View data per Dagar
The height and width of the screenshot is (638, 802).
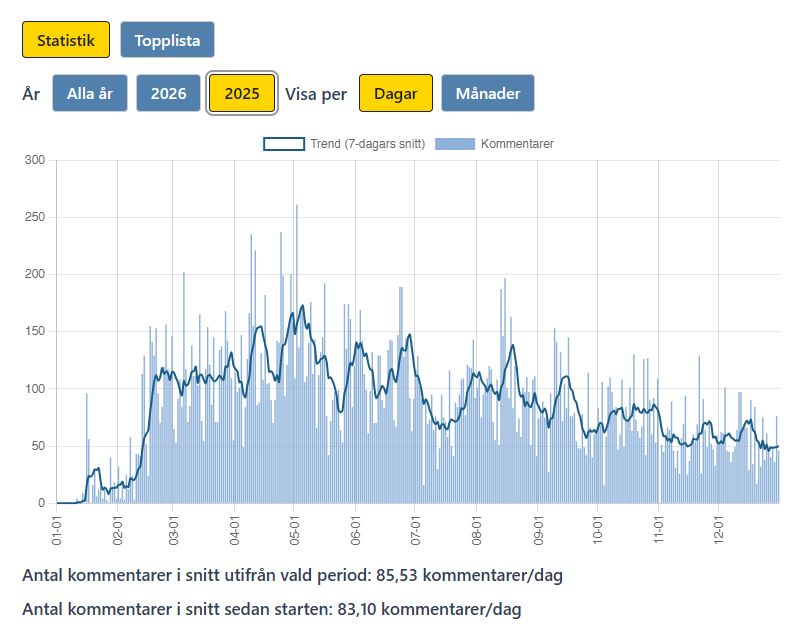pos(395,94)
